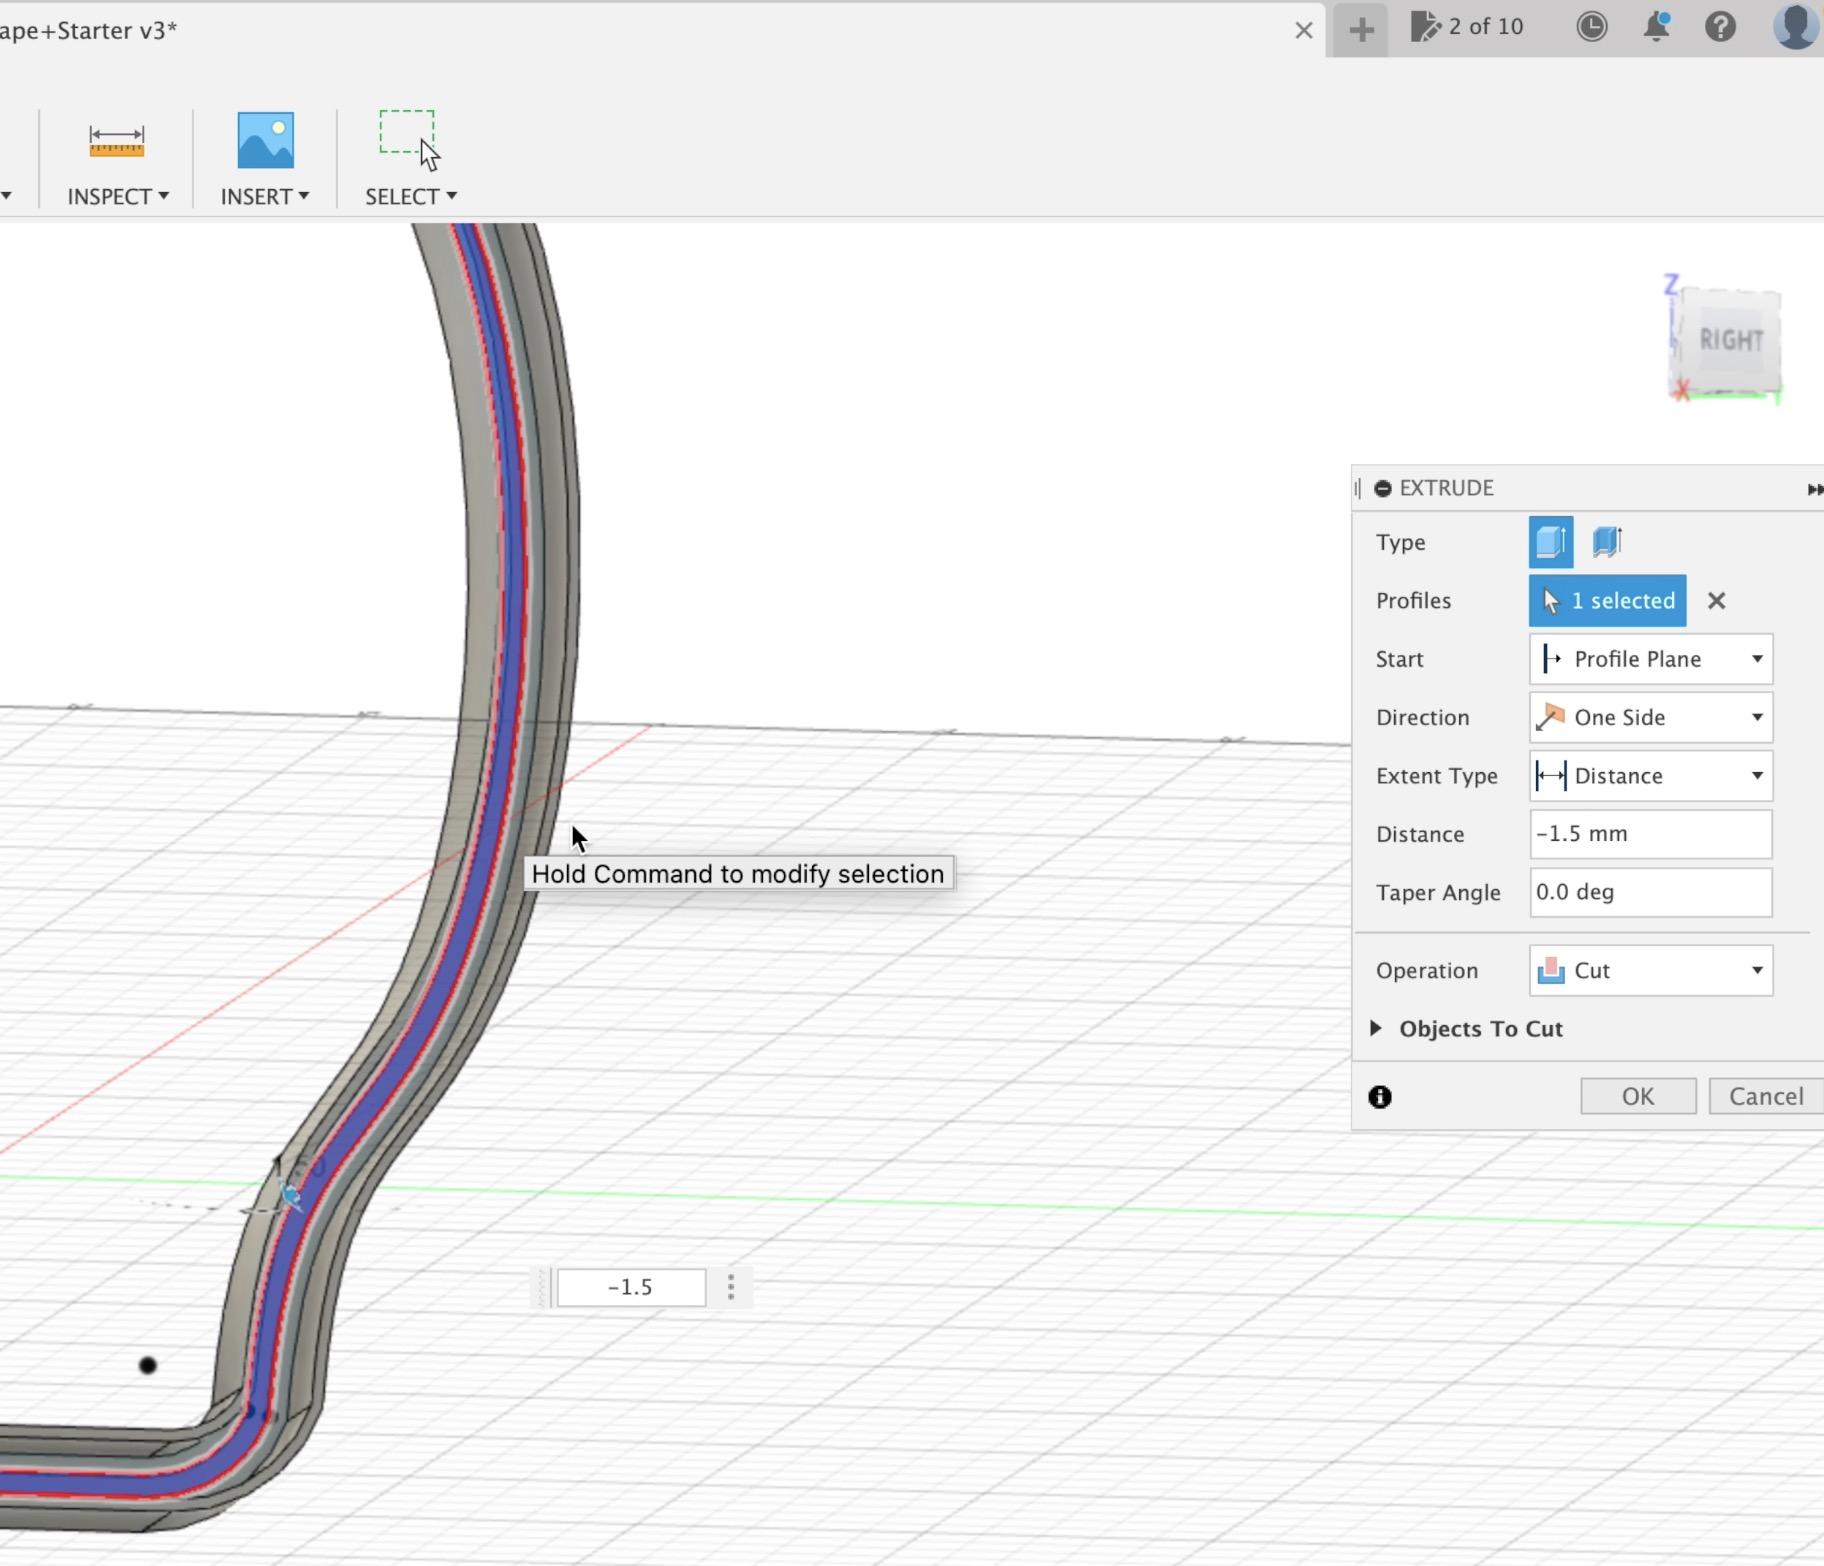Open the Start Profile Plane dropdown
Viewport: 1824px width, 1566px height.
(x=1649, y=659)
